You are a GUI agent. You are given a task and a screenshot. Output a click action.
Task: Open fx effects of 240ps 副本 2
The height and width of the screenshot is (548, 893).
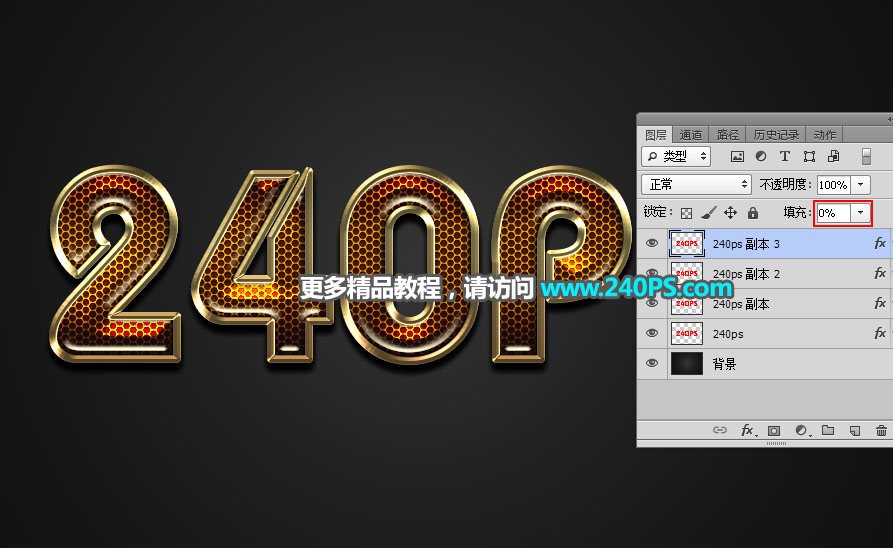pyautogui.click(x=880, y=273)
